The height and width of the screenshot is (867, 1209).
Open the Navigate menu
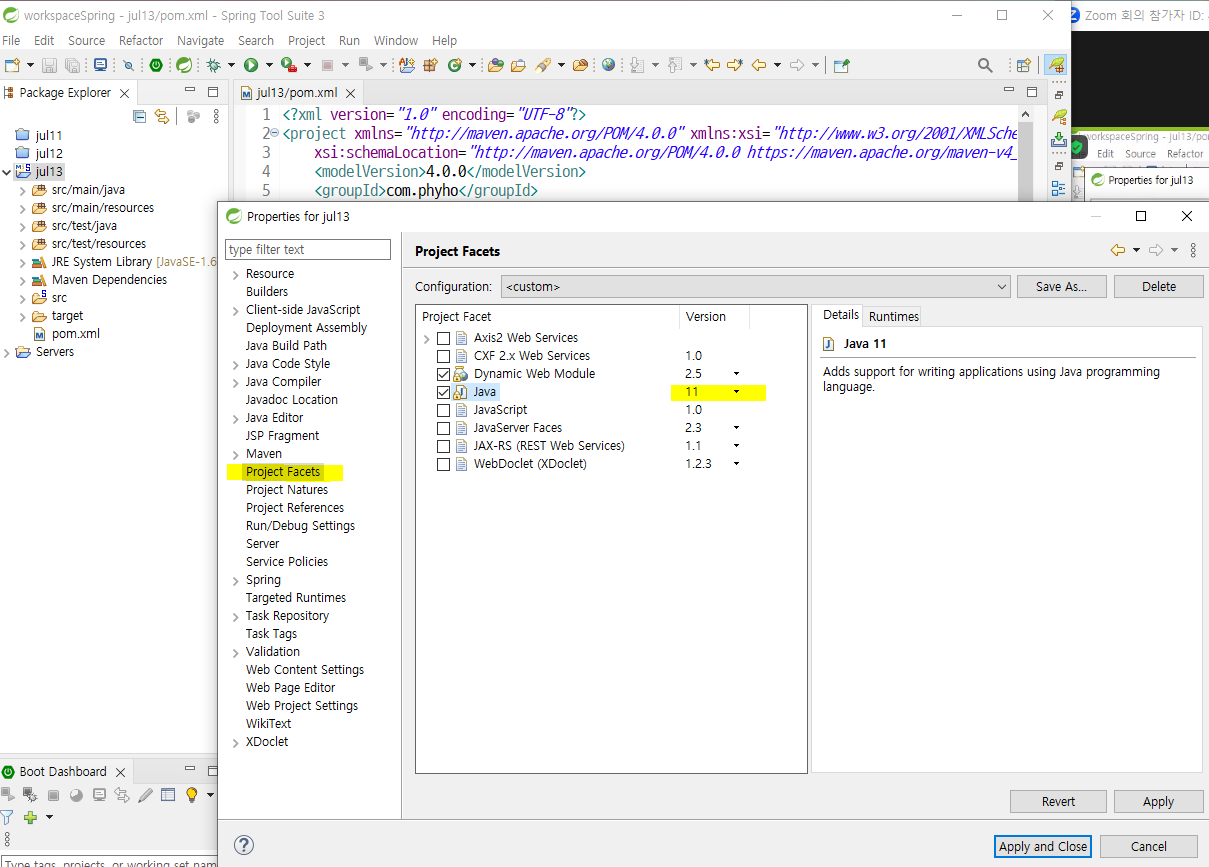point(200,41)
